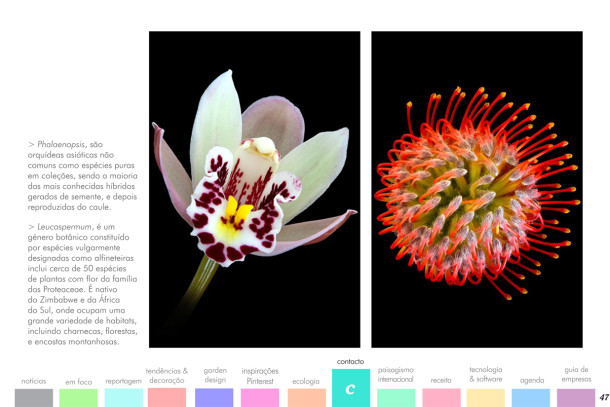Open tendências & decoração section label
Screen dimensions: 610x407
click(x=166, y=375)
